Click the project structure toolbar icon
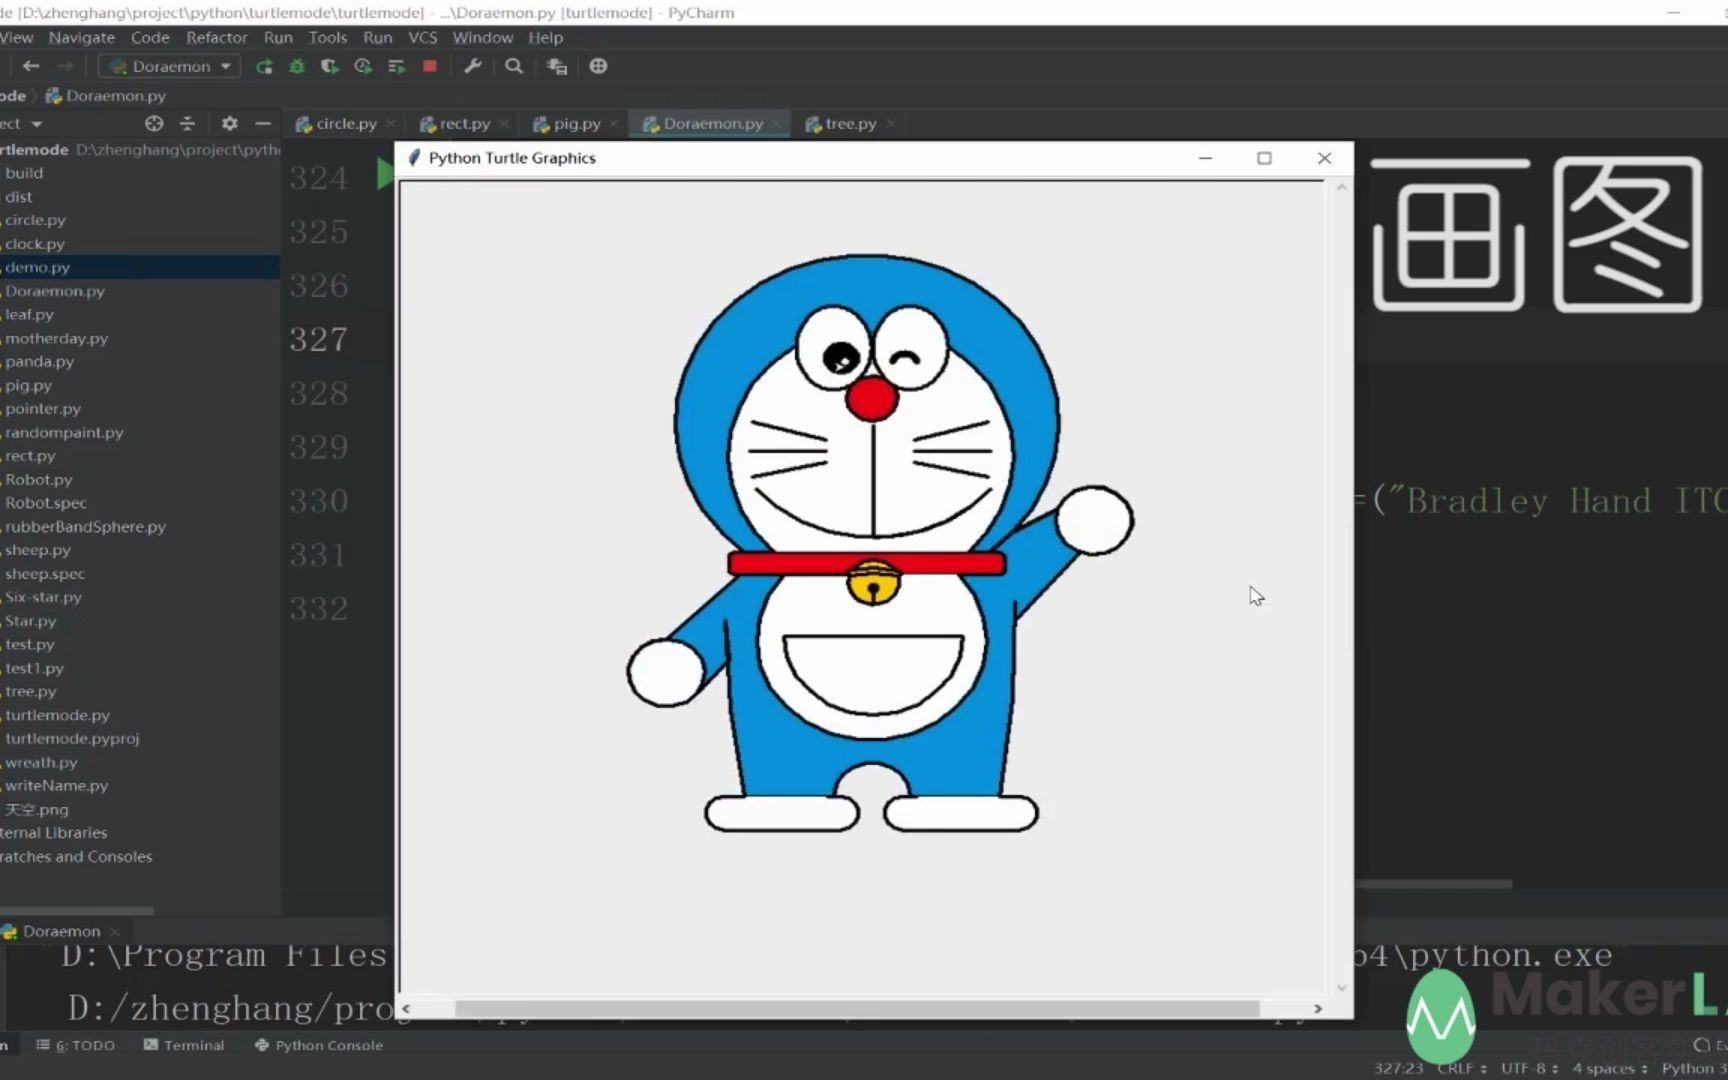The image size is (1728, 1080). (x=557, y=66)
